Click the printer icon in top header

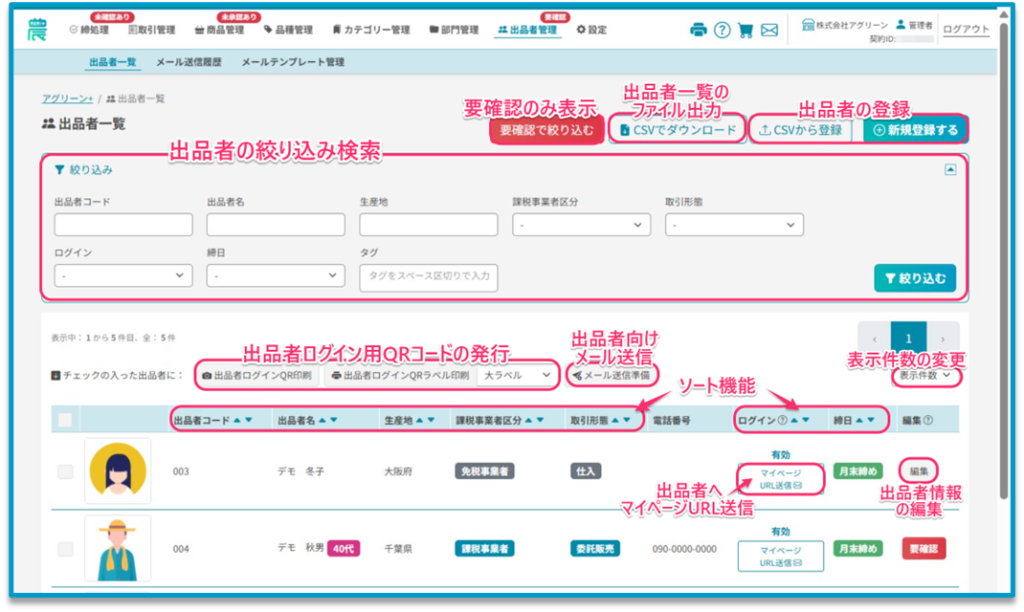pos(698,30)
